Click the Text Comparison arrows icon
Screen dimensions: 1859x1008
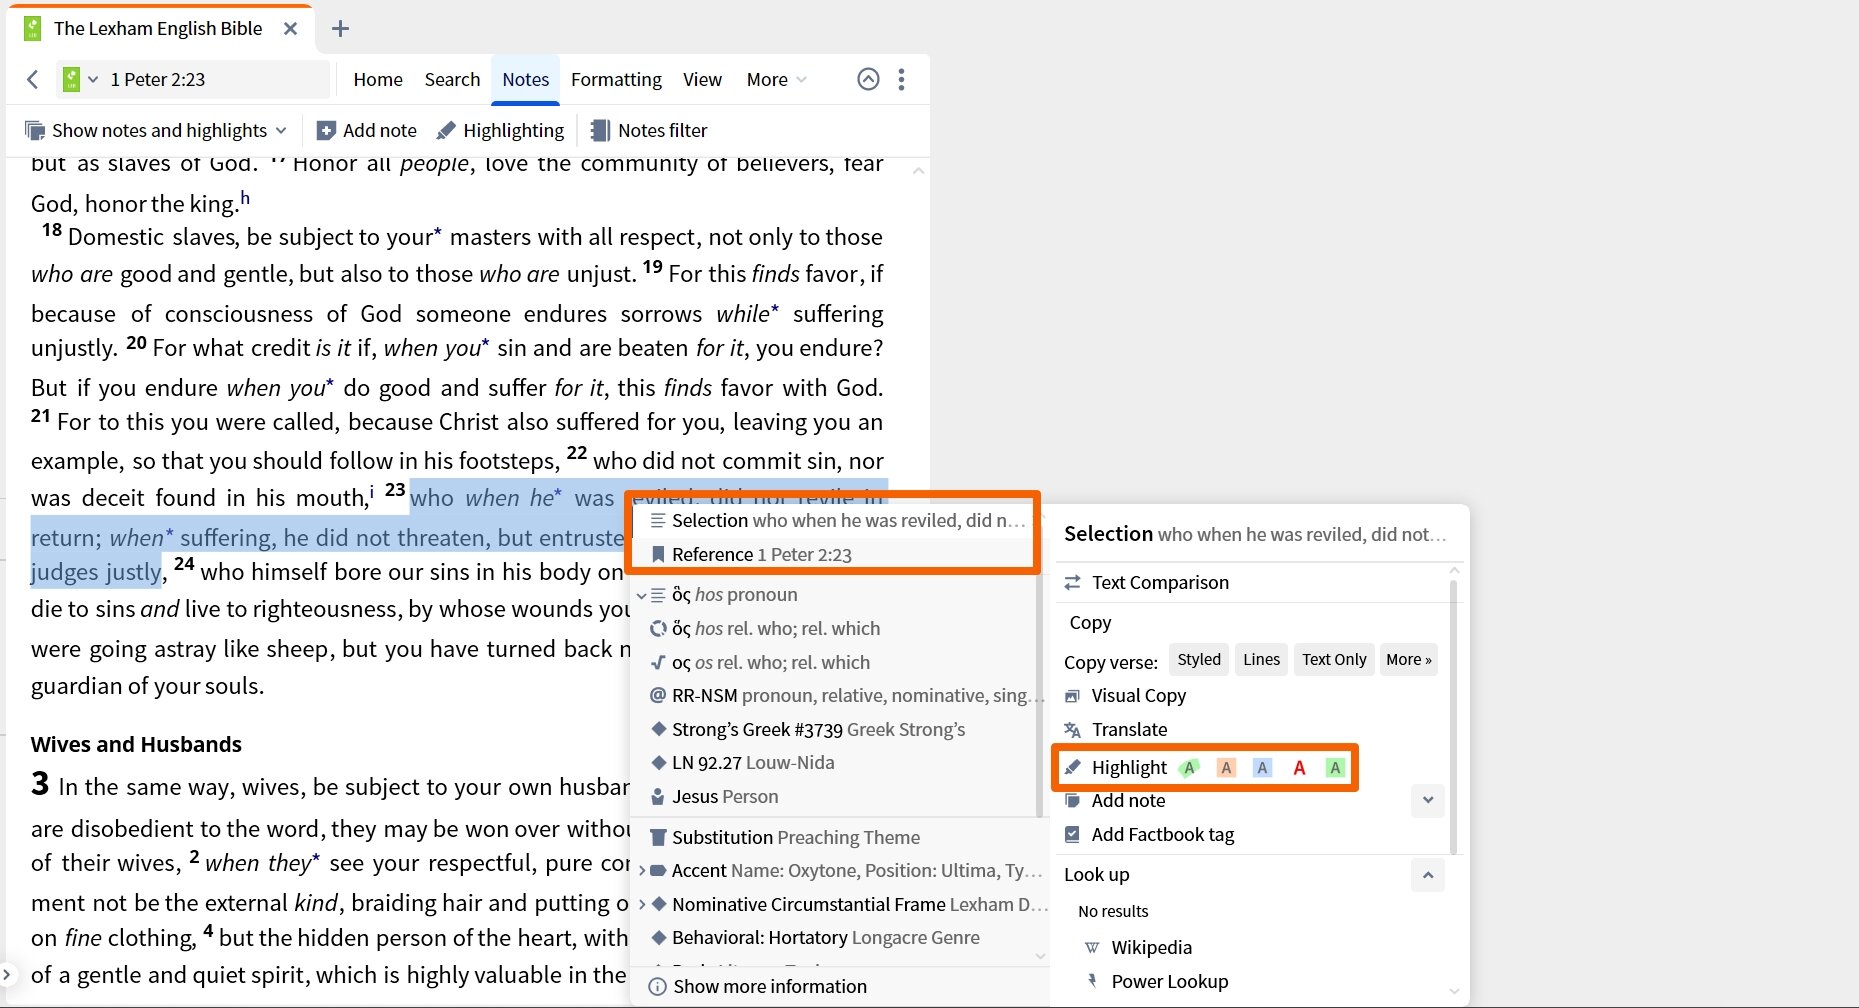pos(1072,582)
